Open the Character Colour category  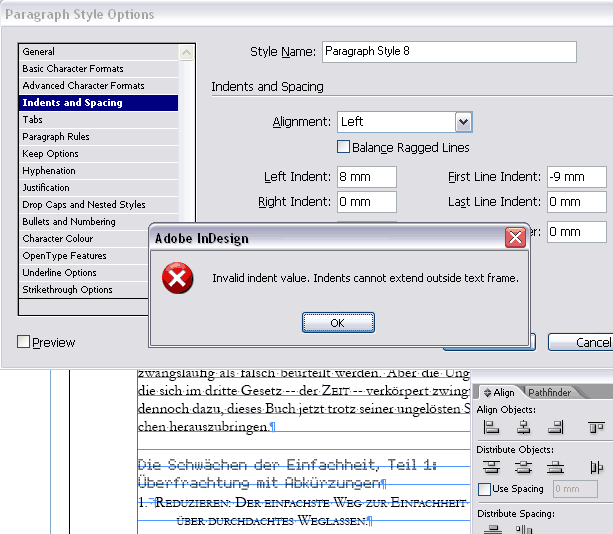click(84, 239)
